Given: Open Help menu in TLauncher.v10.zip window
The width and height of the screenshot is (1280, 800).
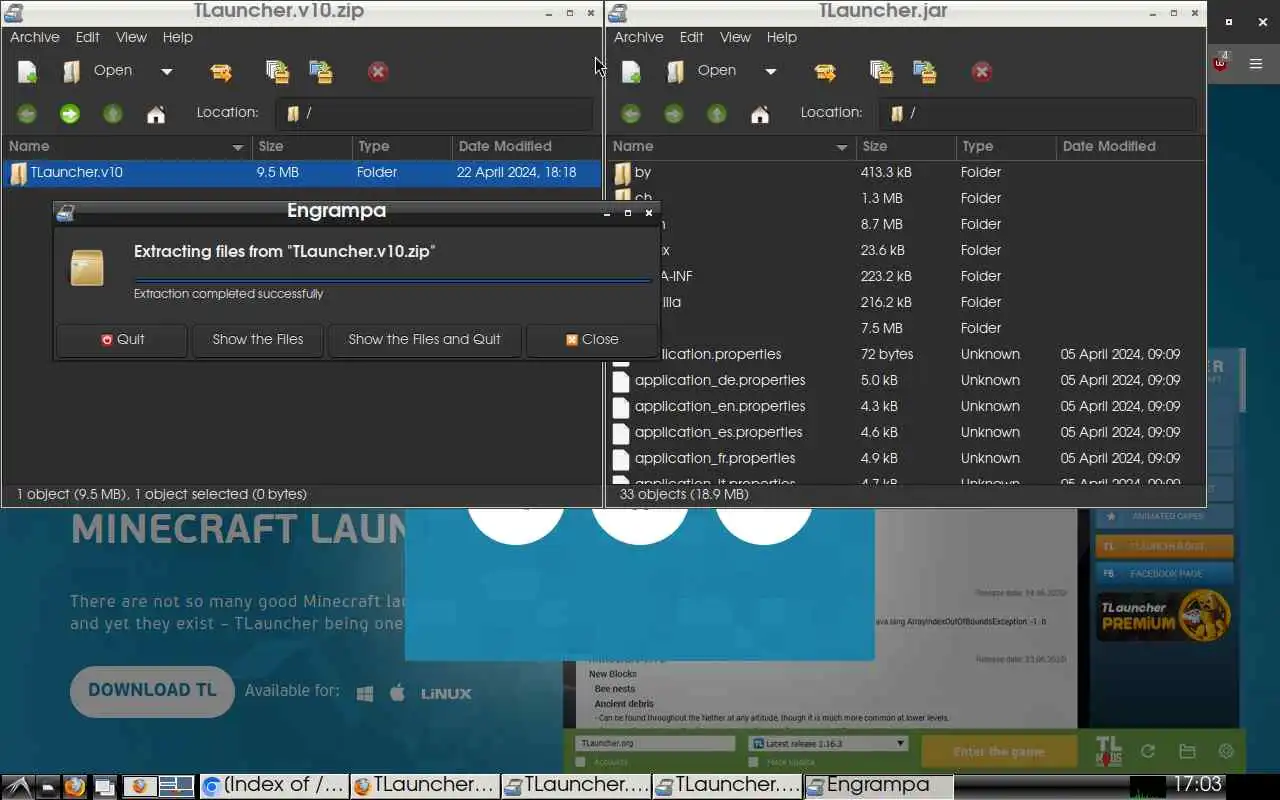Looking at the screenshot, I should [178, 37].
